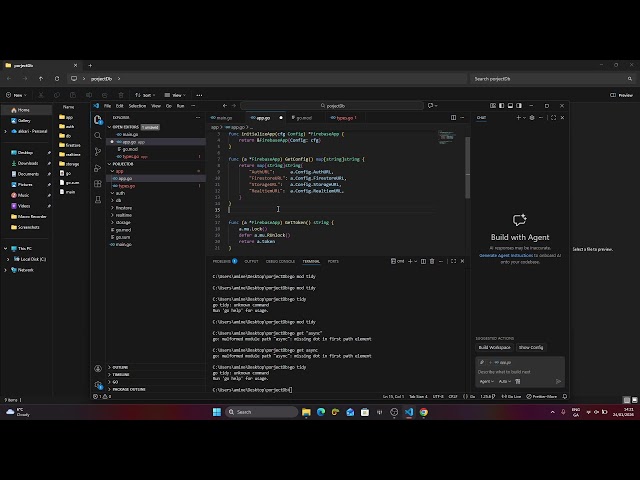Toggle Preview pane in File Explorer
640x480 pixels.
[x=621, y=95]
